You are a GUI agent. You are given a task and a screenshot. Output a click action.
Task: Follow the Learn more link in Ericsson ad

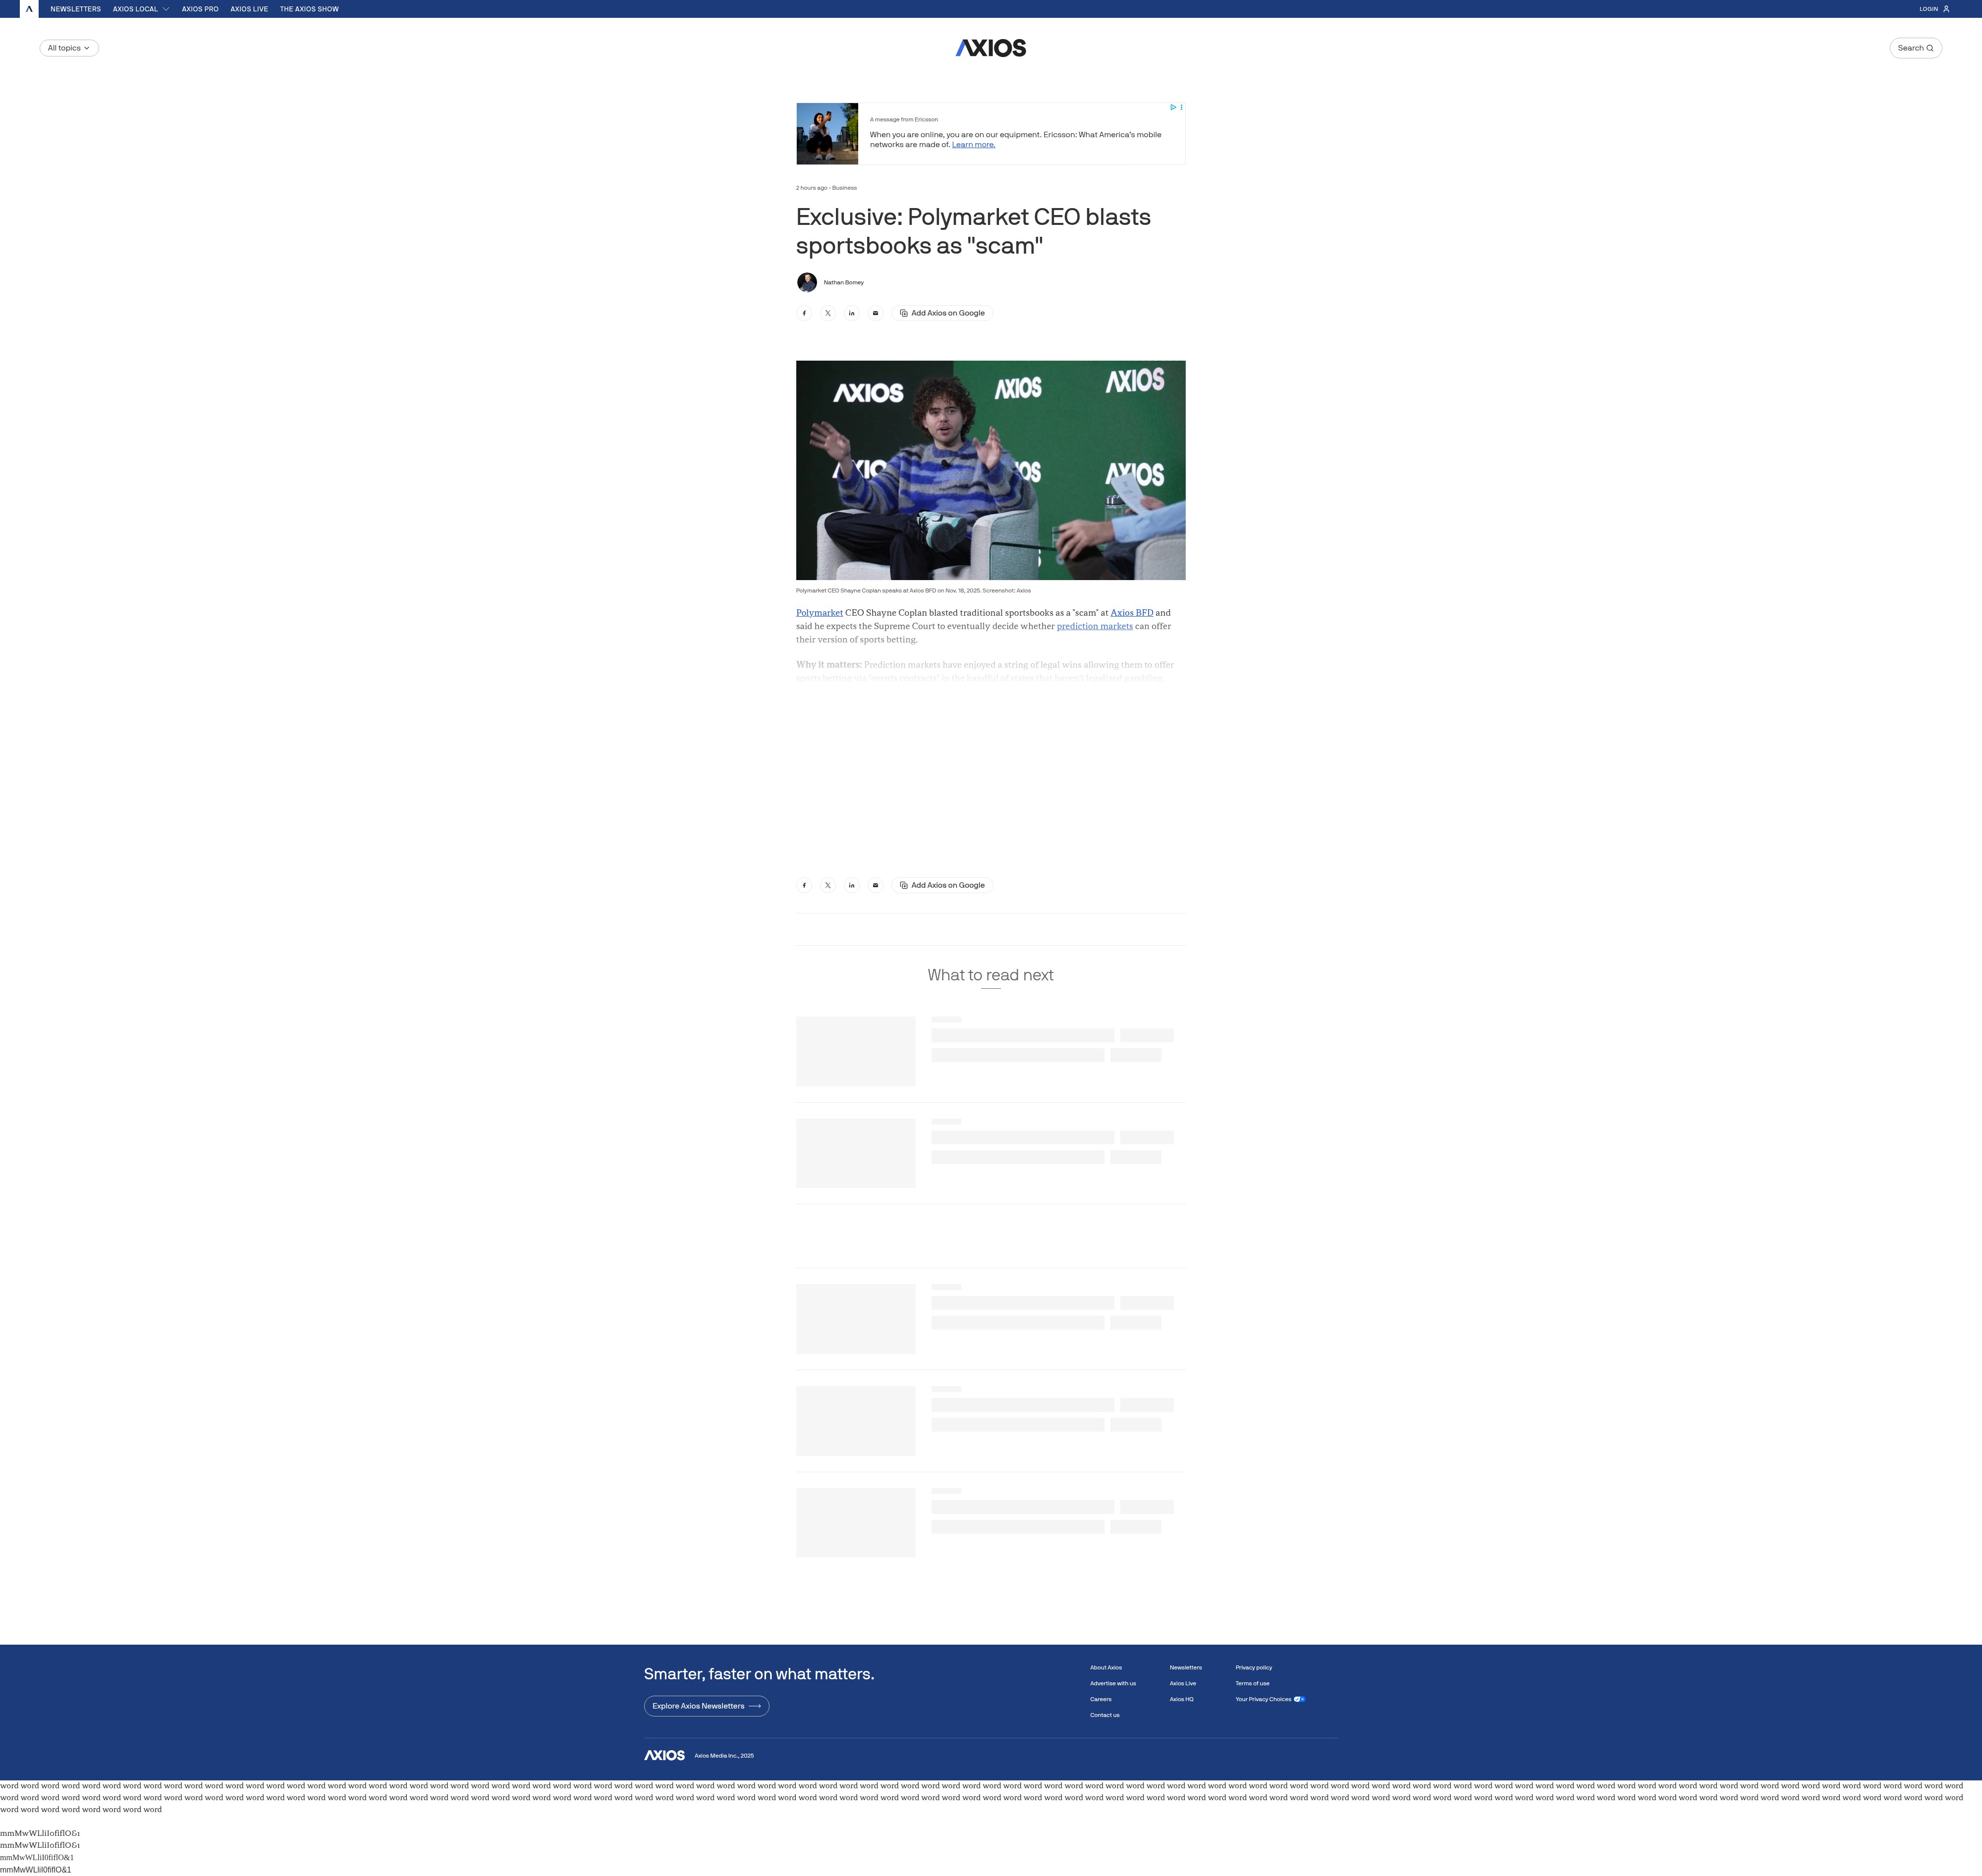(973, 145)
